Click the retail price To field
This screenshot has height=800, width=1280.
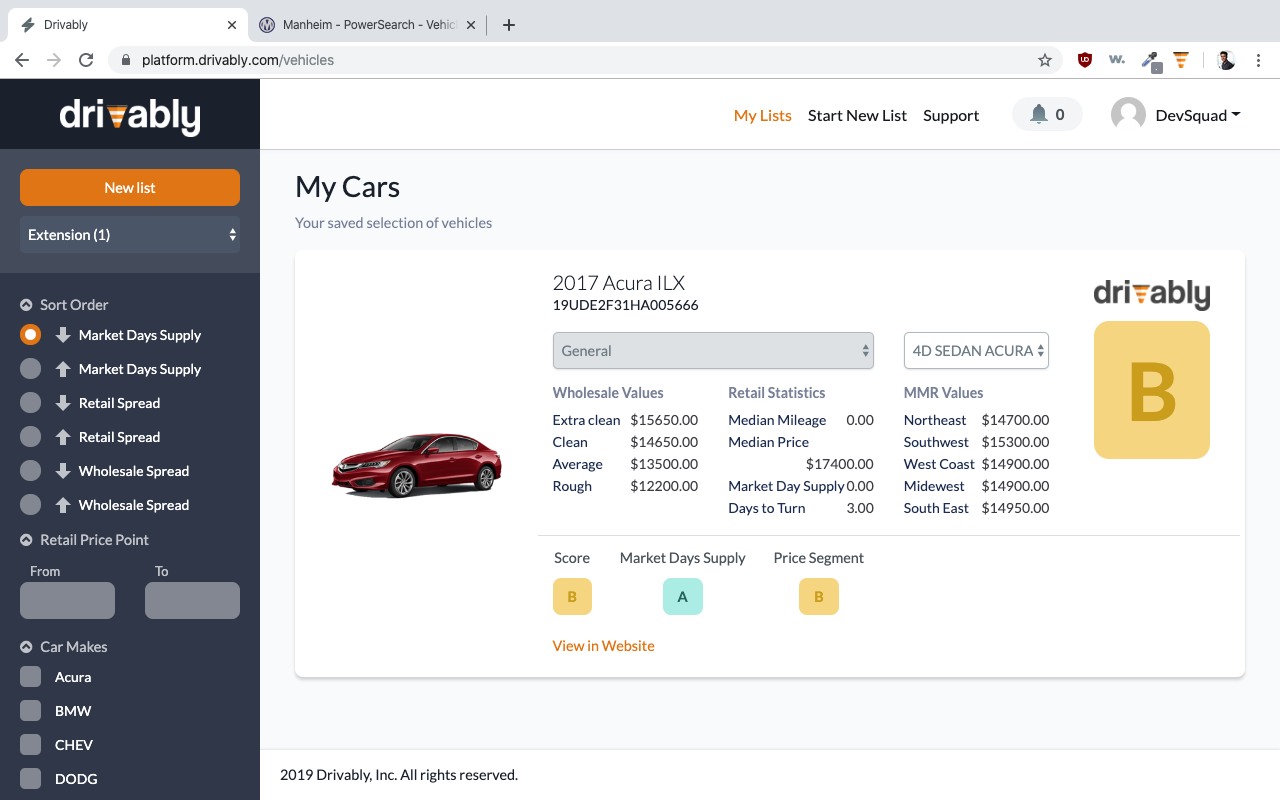click(192, 600)
